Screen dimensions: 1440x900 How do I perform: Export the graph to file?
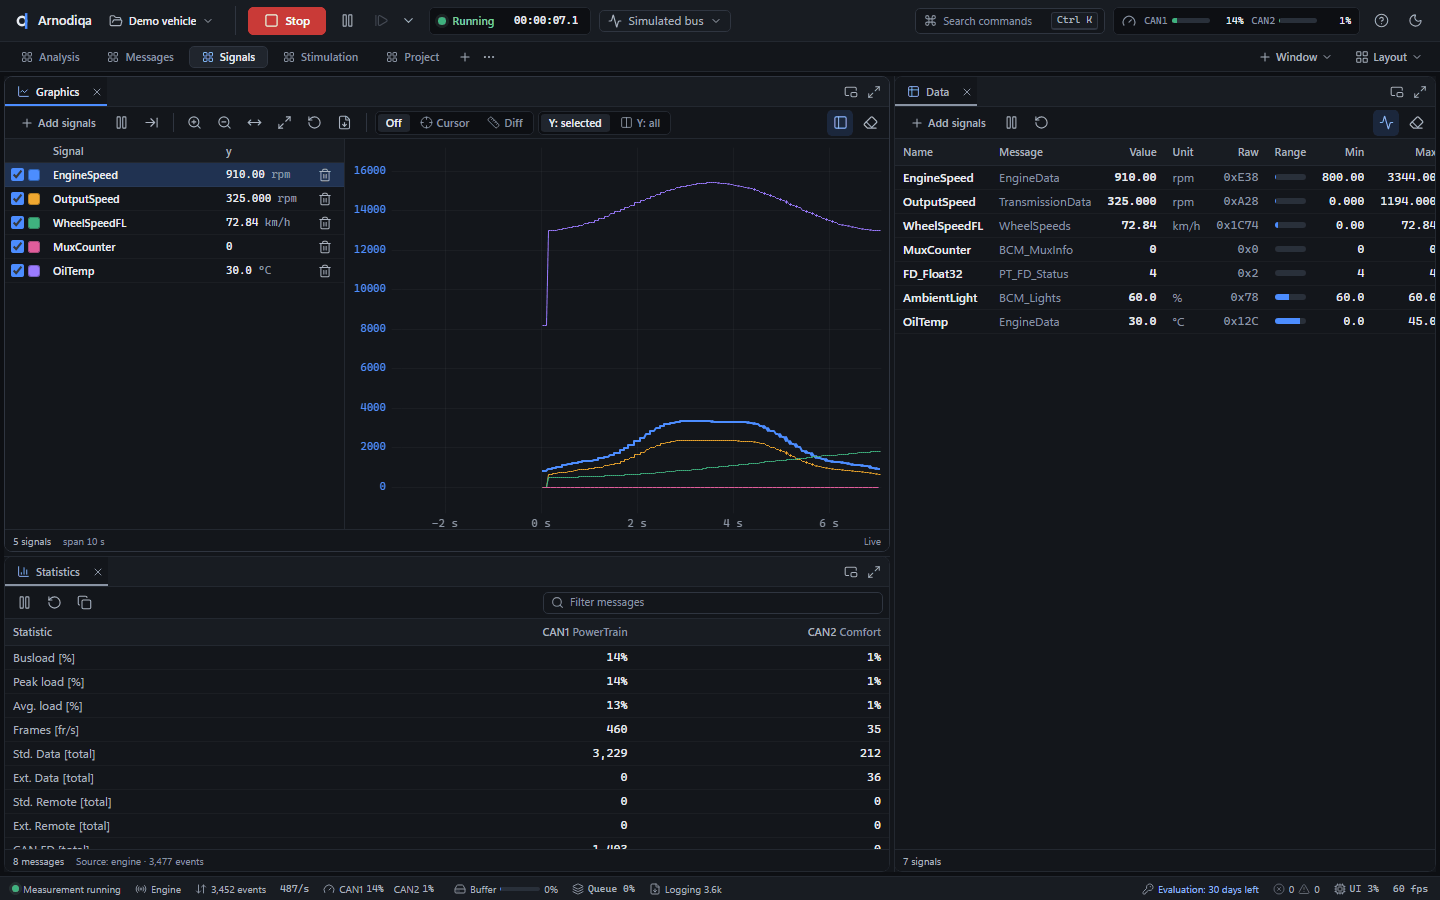tap(345, 123)
